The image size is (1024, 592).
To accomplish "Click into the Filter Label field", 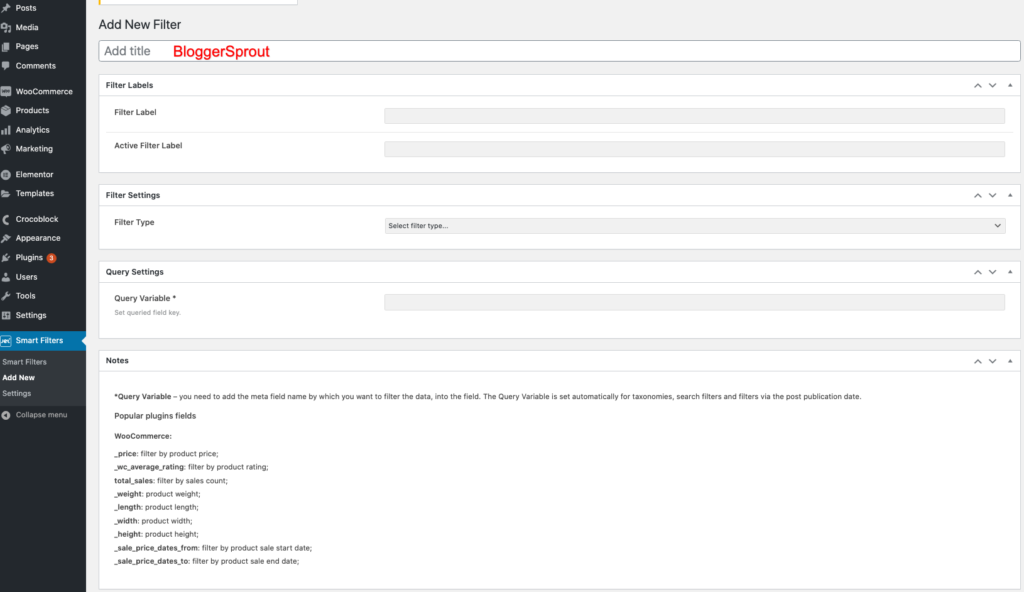I will tap(694, 116).
